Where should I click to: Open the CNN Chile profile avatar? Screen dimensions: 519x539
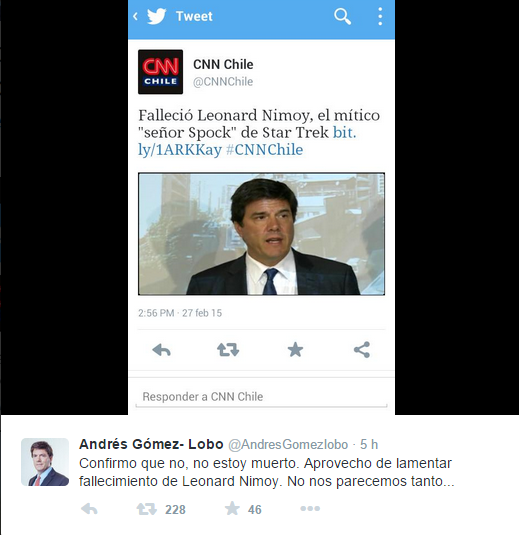point(161,72)
